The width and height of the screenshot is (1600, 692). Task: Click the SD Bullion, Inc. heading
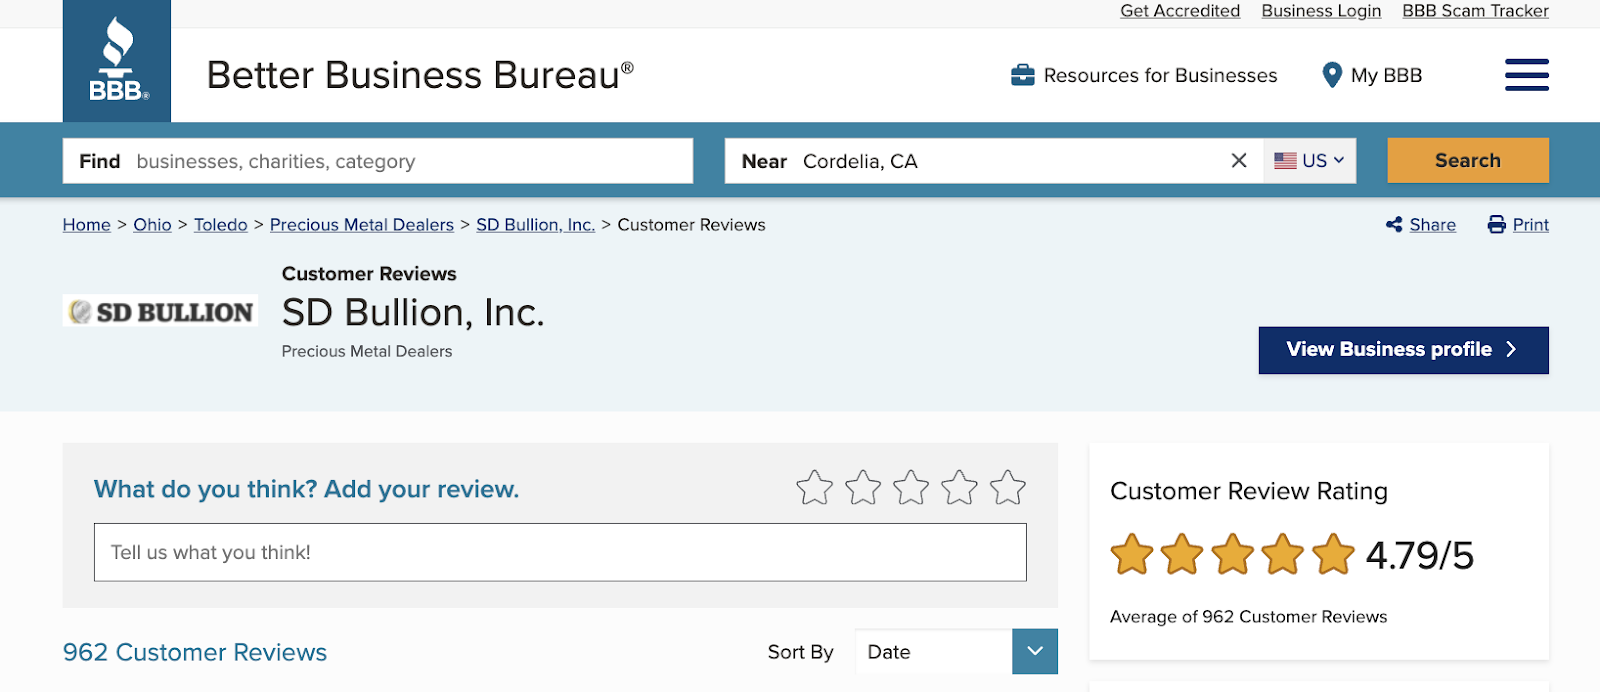coord(413,313)
